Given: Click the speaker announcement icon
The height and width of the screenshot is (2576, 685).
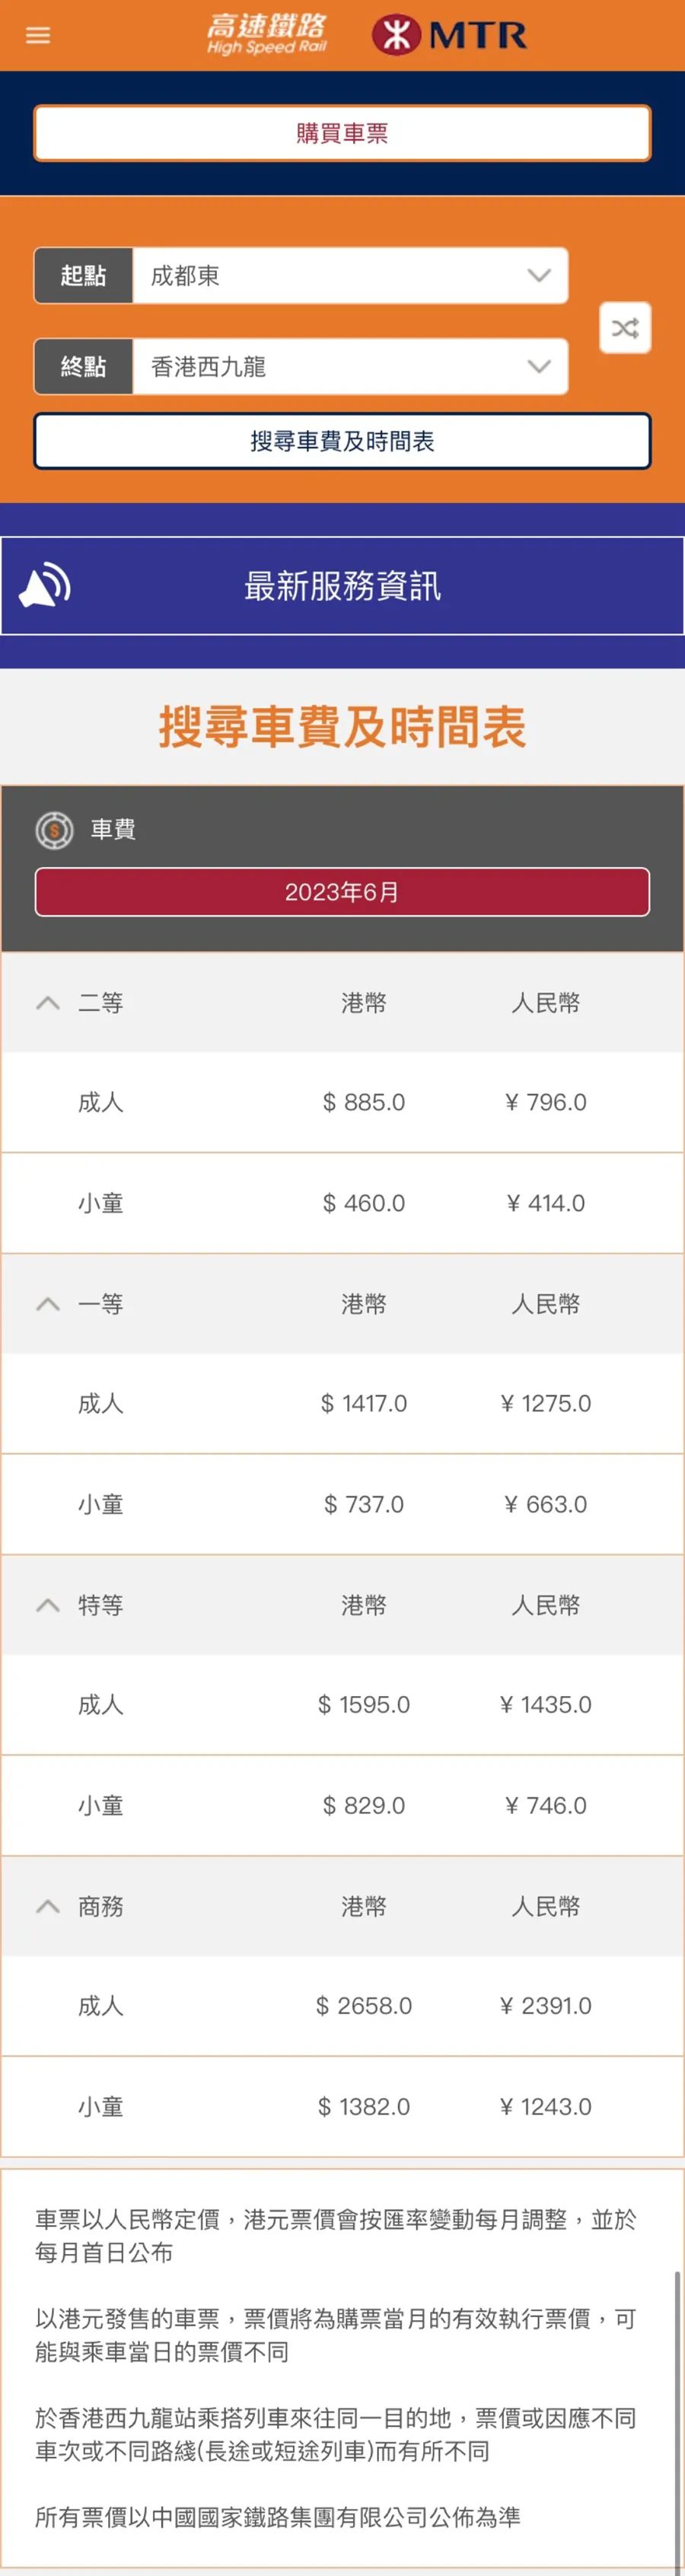Looking at the screenshot, I should click(x=45, y=586).
